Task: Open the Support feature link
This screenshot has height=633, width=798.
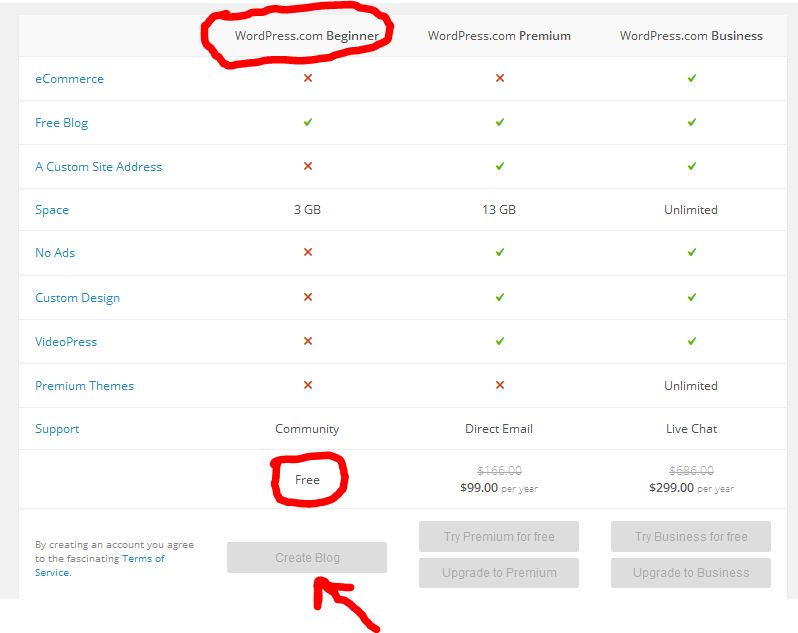Action: pos(57,429)
